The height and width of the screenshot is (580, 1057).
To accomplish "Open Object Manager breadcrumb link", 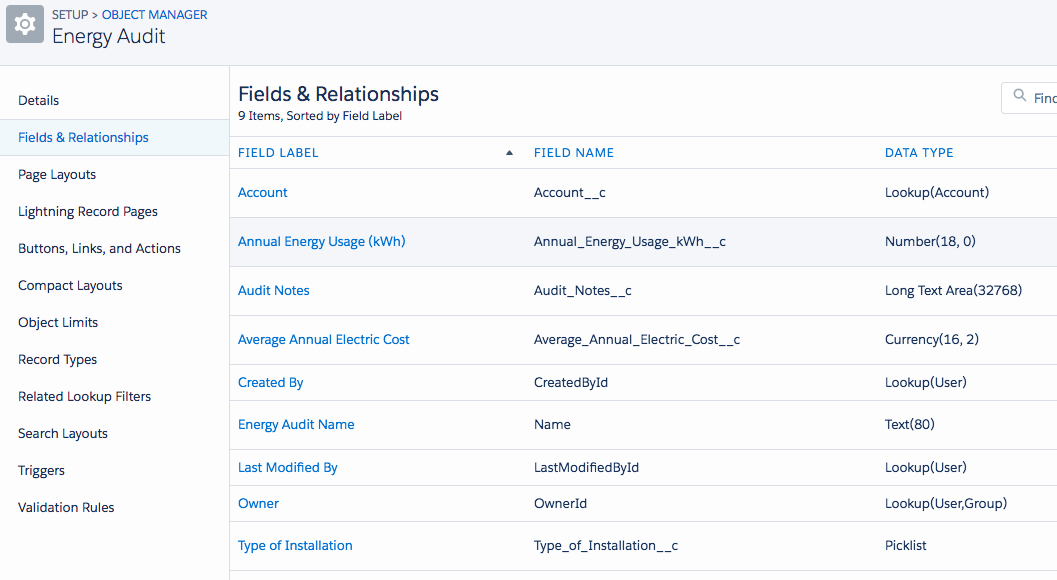I will (155, 15).
